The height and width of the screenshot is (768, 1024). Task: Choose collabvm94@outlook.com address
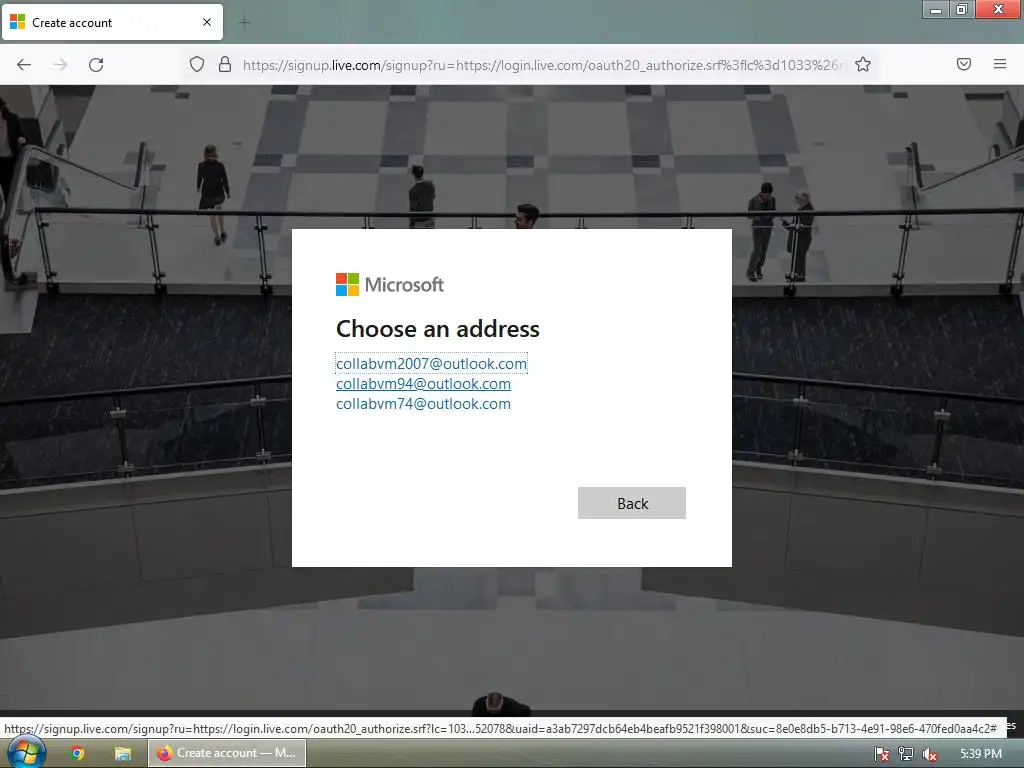coord(423,384)
